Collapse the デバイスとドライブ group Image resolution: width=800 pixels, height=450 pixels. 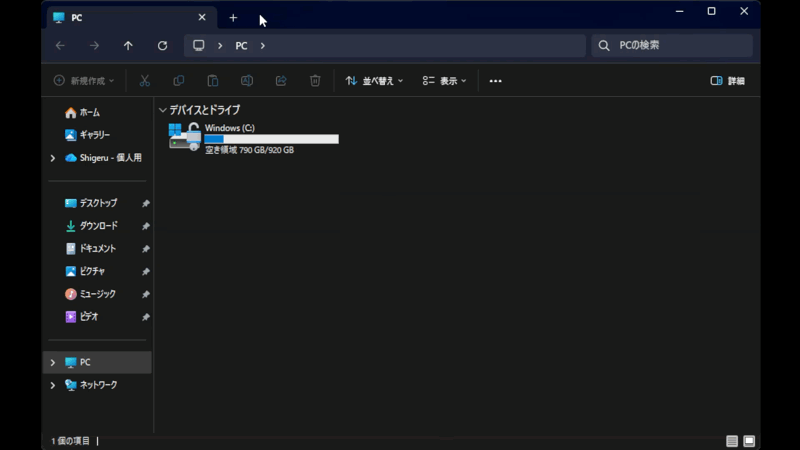point(162,110)
